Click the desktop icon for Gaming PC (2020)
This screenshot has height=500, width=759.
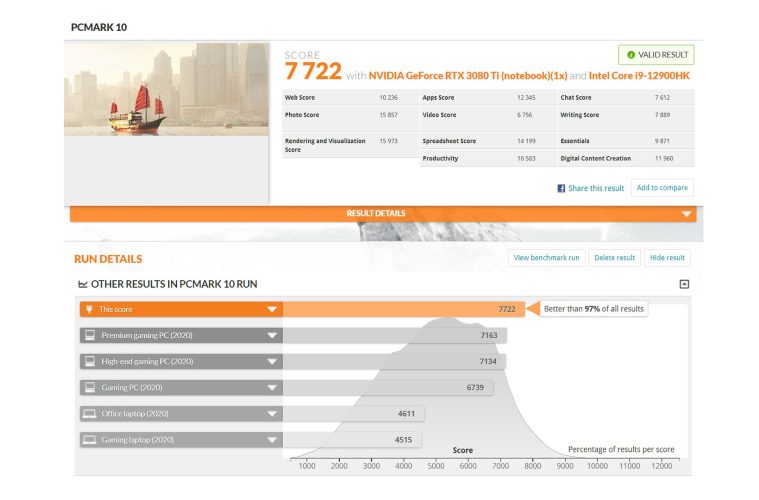pyautogui.click(x=90, y=387)
